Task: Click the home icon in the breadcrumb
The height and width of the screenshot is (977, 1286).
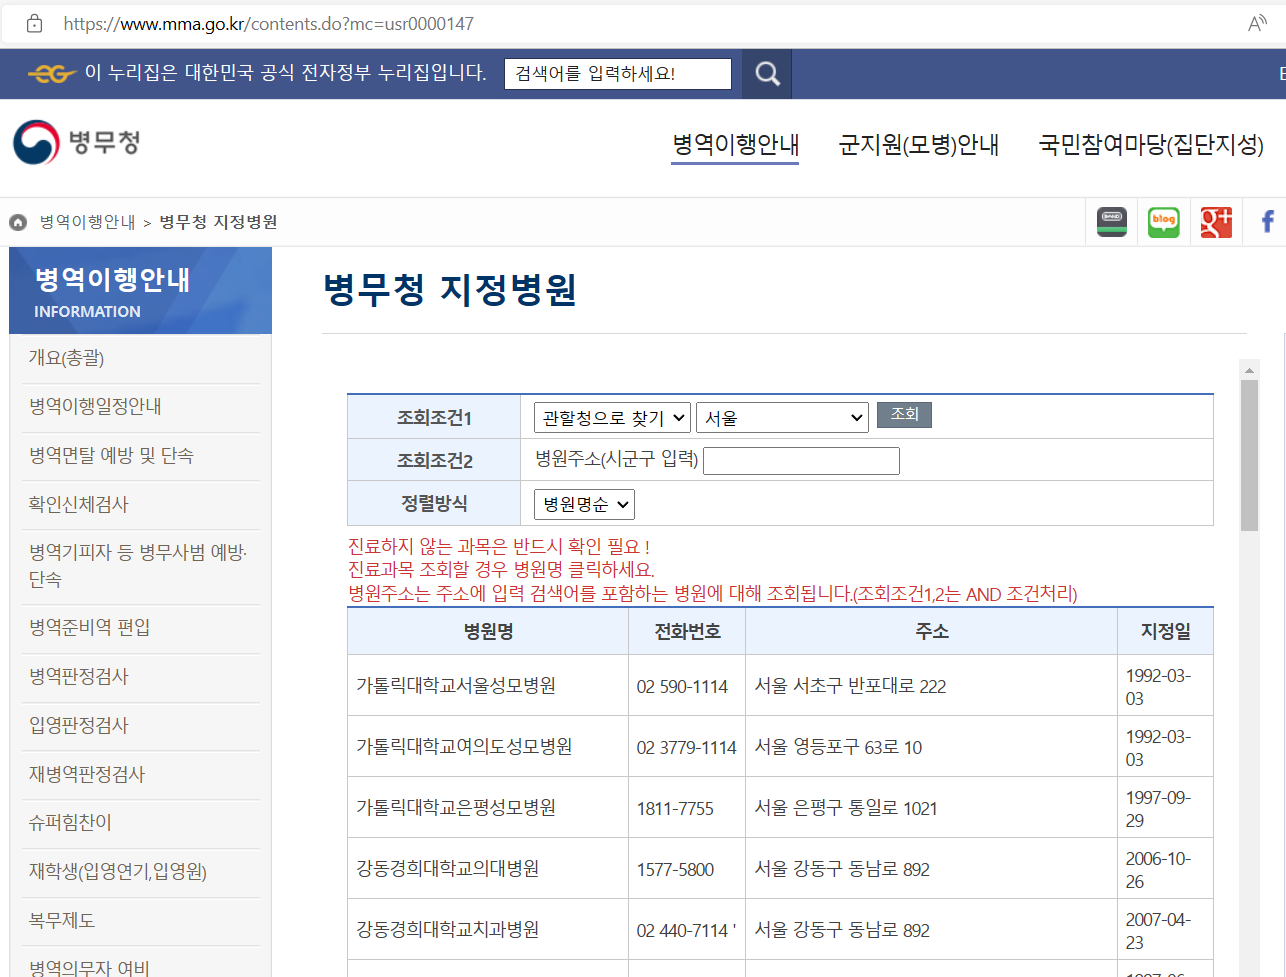Action: tap(17, 222)
